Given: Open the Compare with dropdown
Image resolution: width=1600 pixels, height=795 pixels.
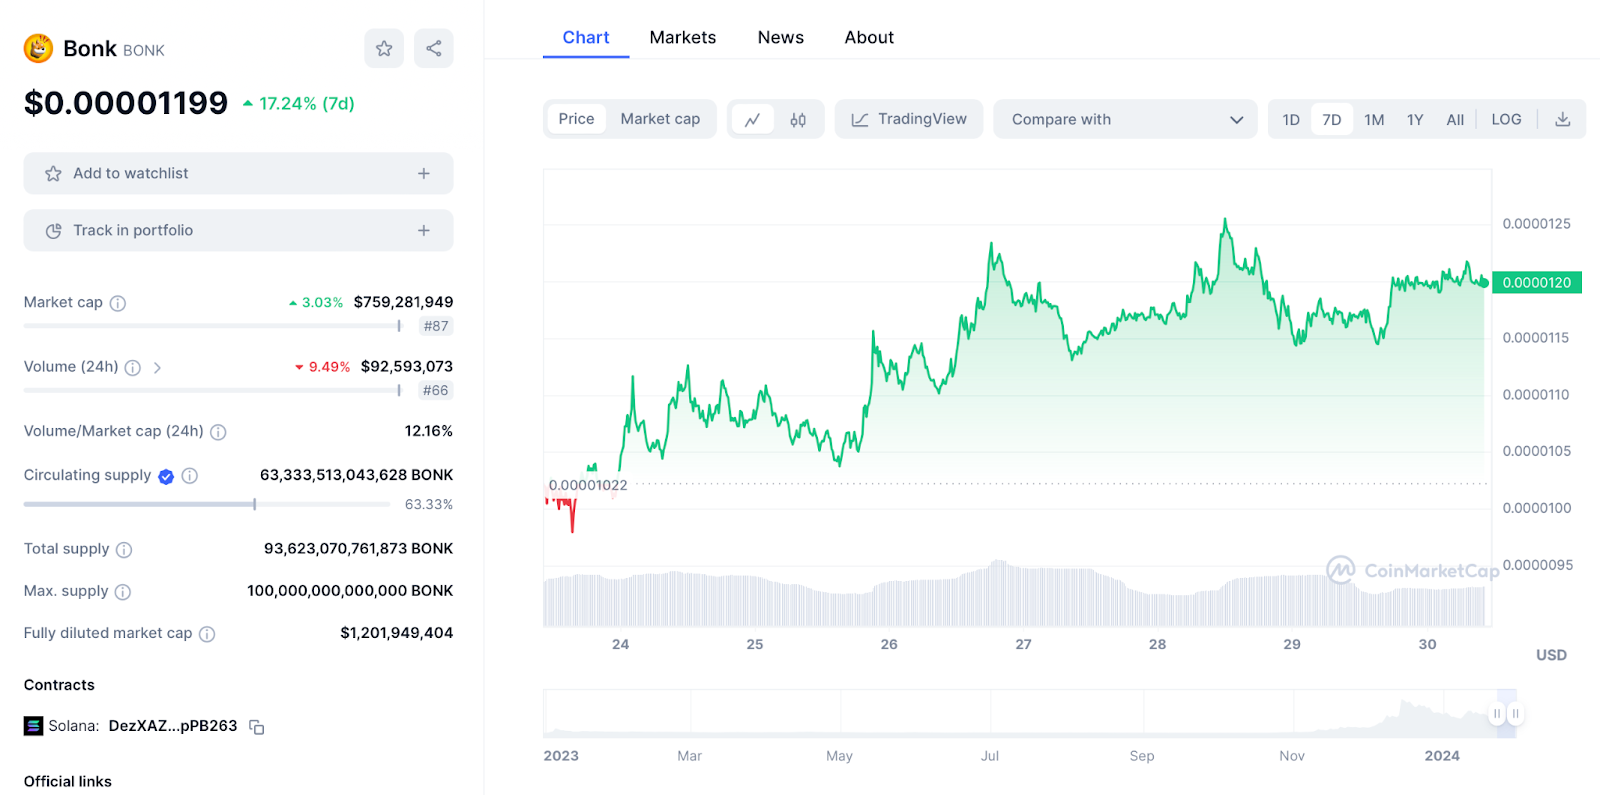Looking at the screenshot, I should click(1125, 119).
